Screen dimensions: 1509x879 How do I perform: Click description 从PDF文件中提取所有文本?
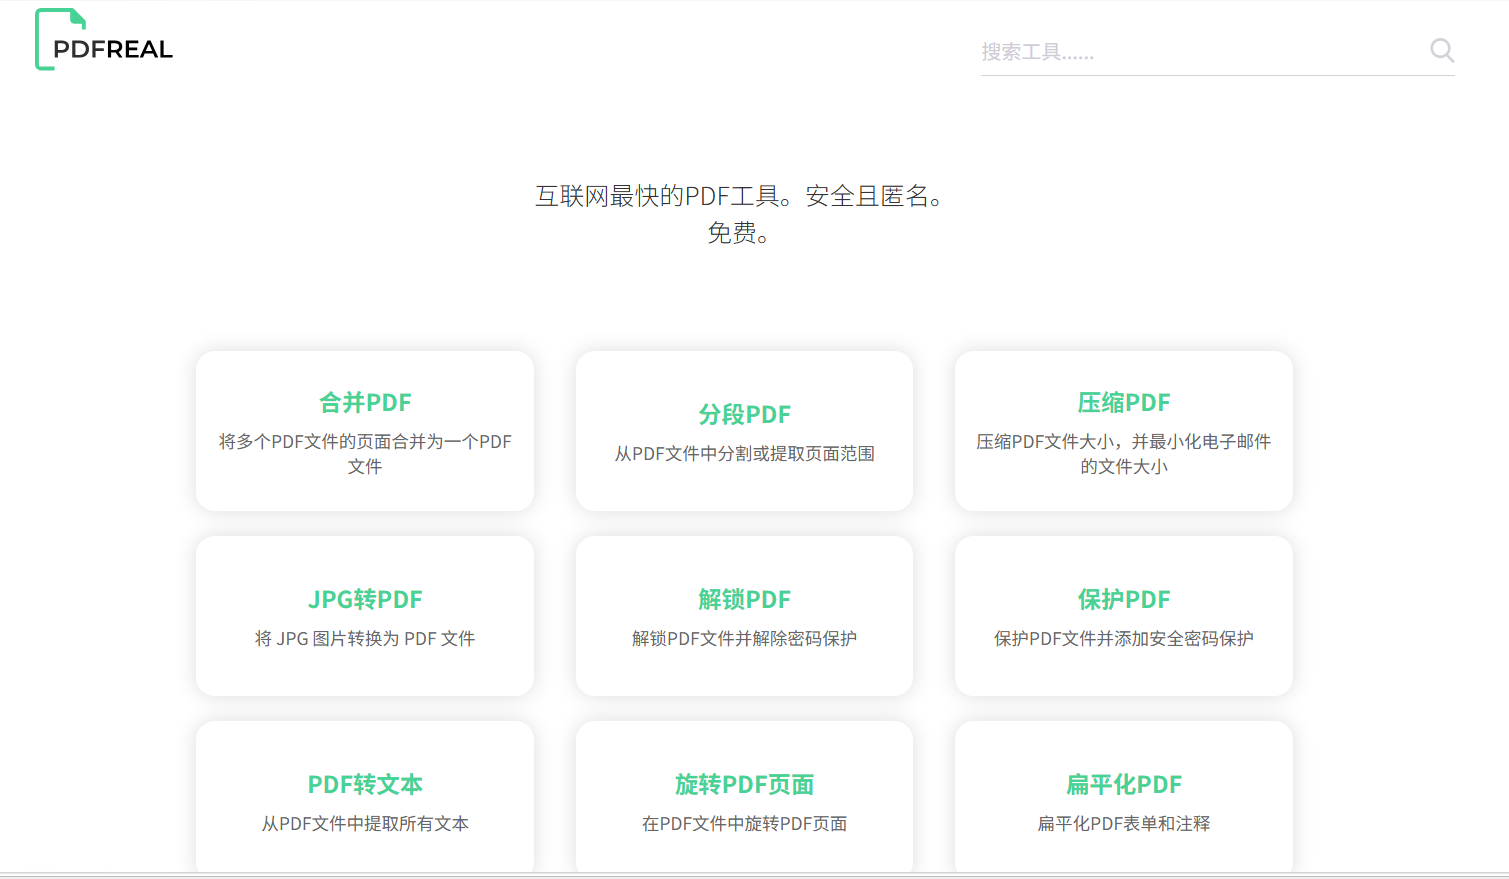pyautogui.click(x=365, y=824)
